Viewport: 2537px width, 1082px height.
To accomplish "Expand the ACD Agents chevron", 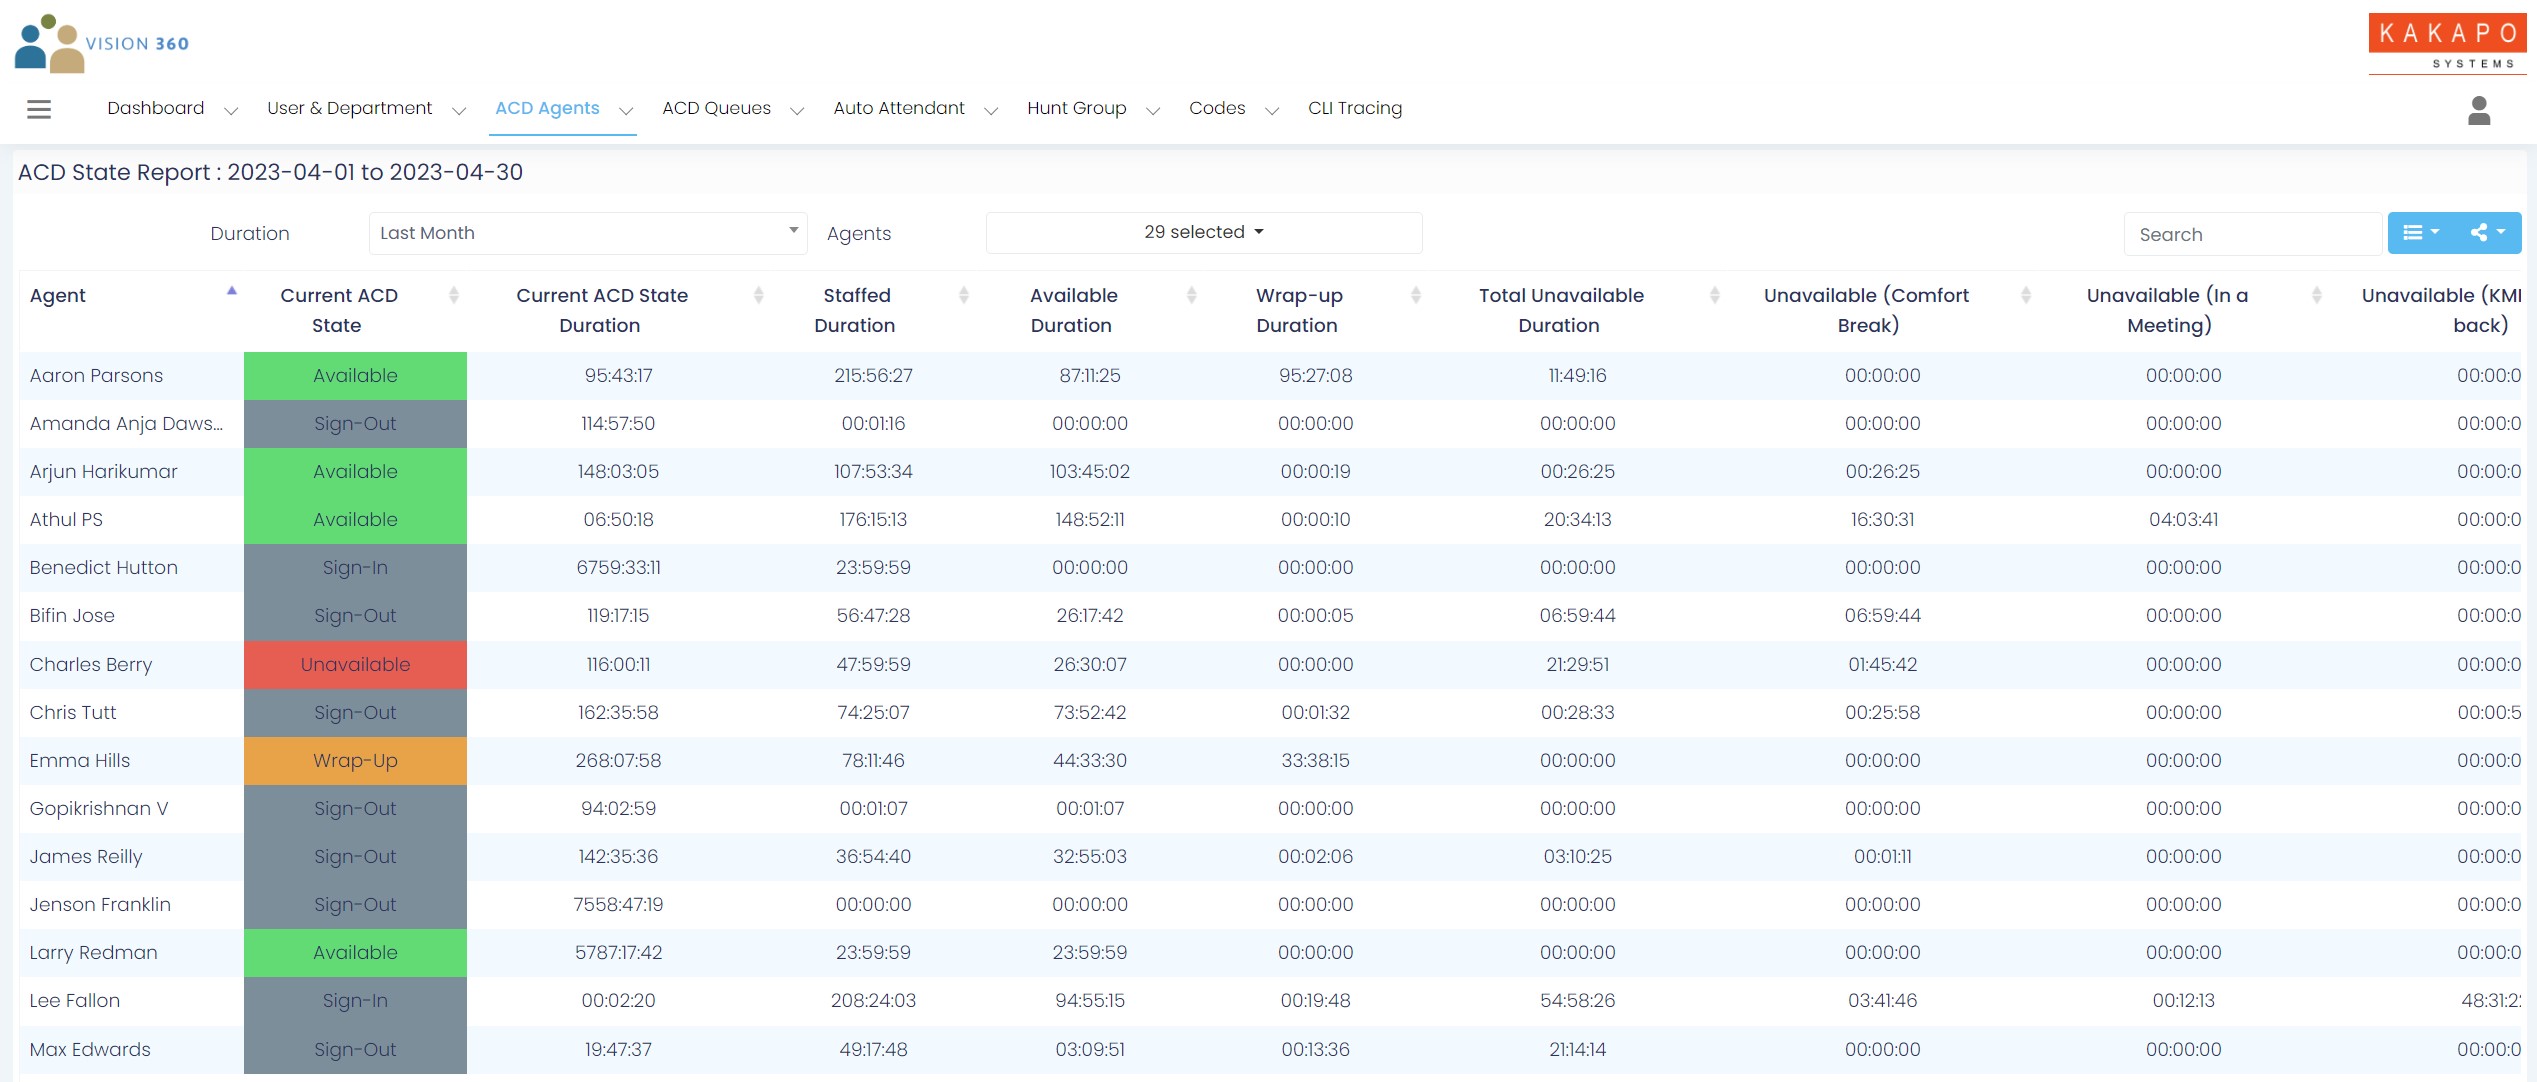I will pyautogui.click(x=626, y=111).
